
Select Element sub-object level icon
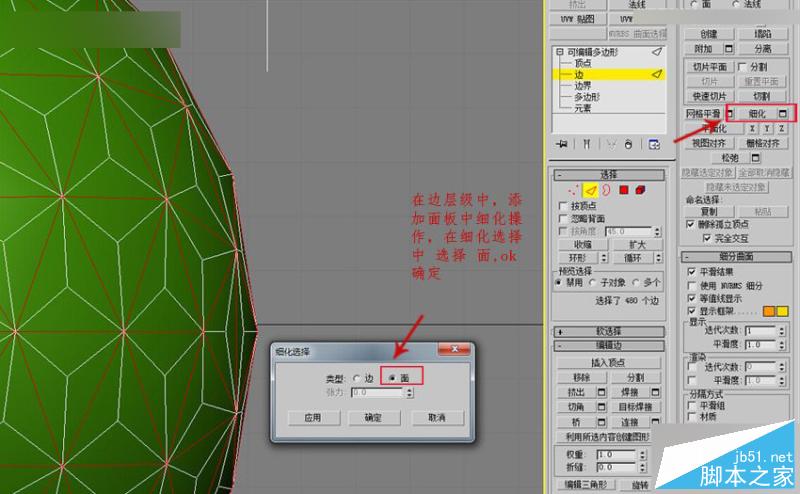(640, 190)
